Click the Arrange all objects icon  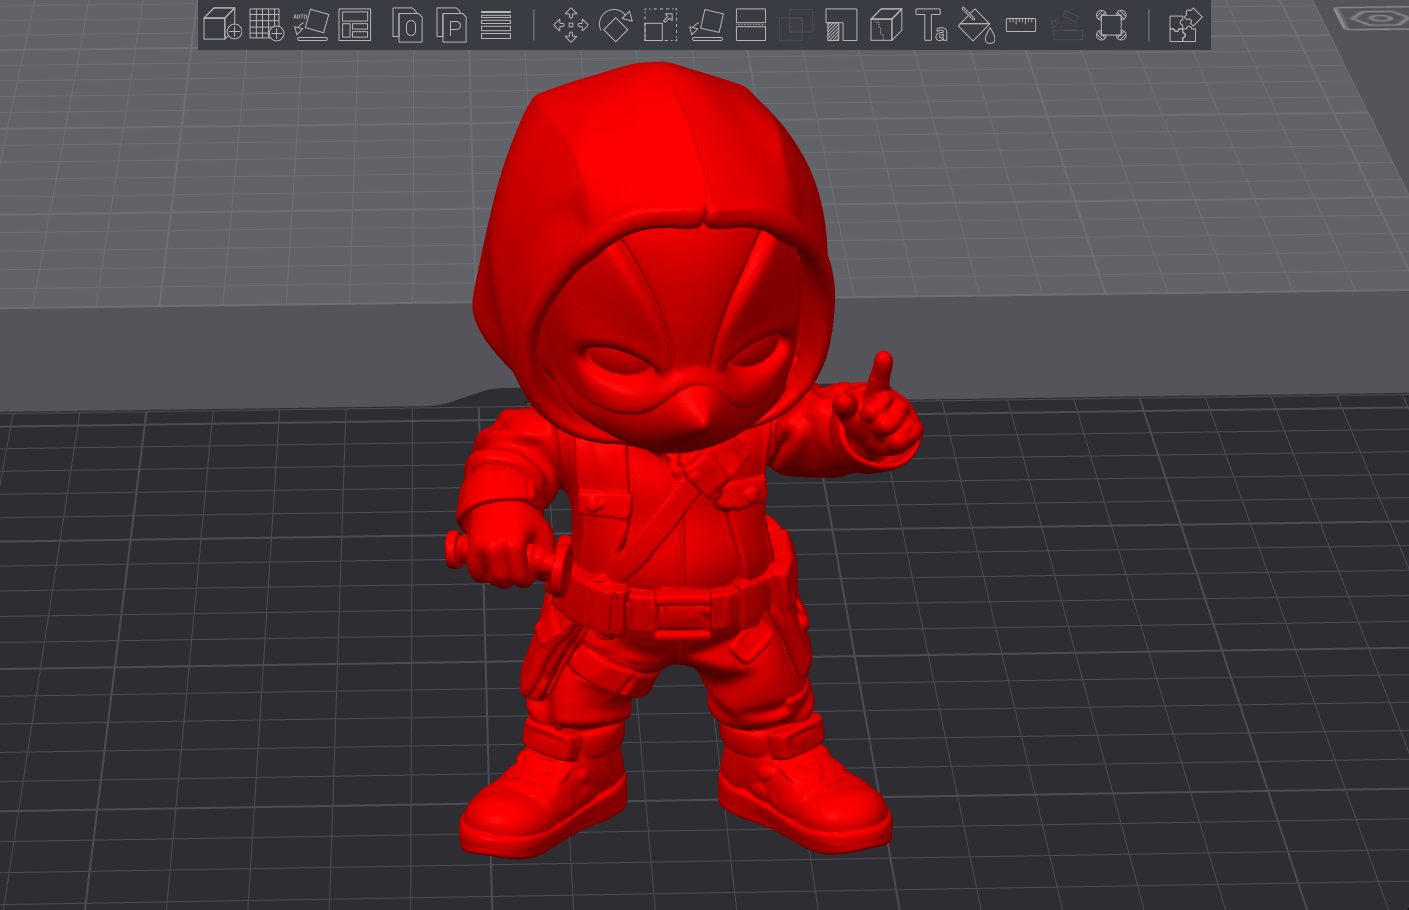coord(355,24)
